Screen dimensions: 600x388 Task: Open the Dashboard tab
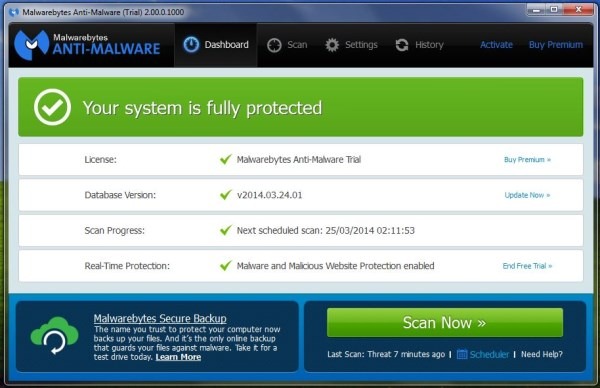[216, 45]
